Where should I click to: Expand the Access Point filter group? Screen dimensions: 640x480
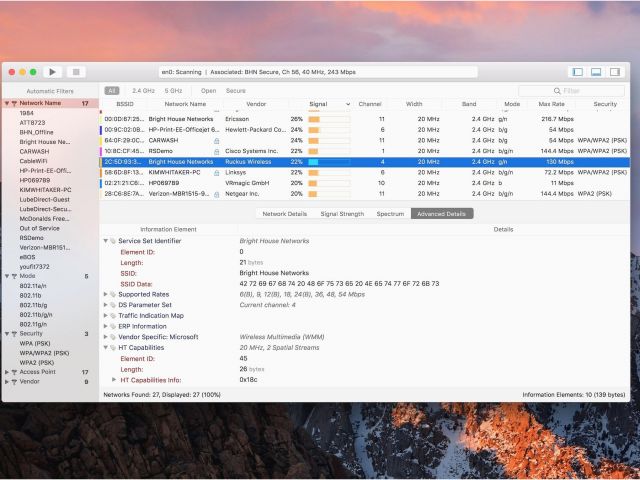(7, 372)
